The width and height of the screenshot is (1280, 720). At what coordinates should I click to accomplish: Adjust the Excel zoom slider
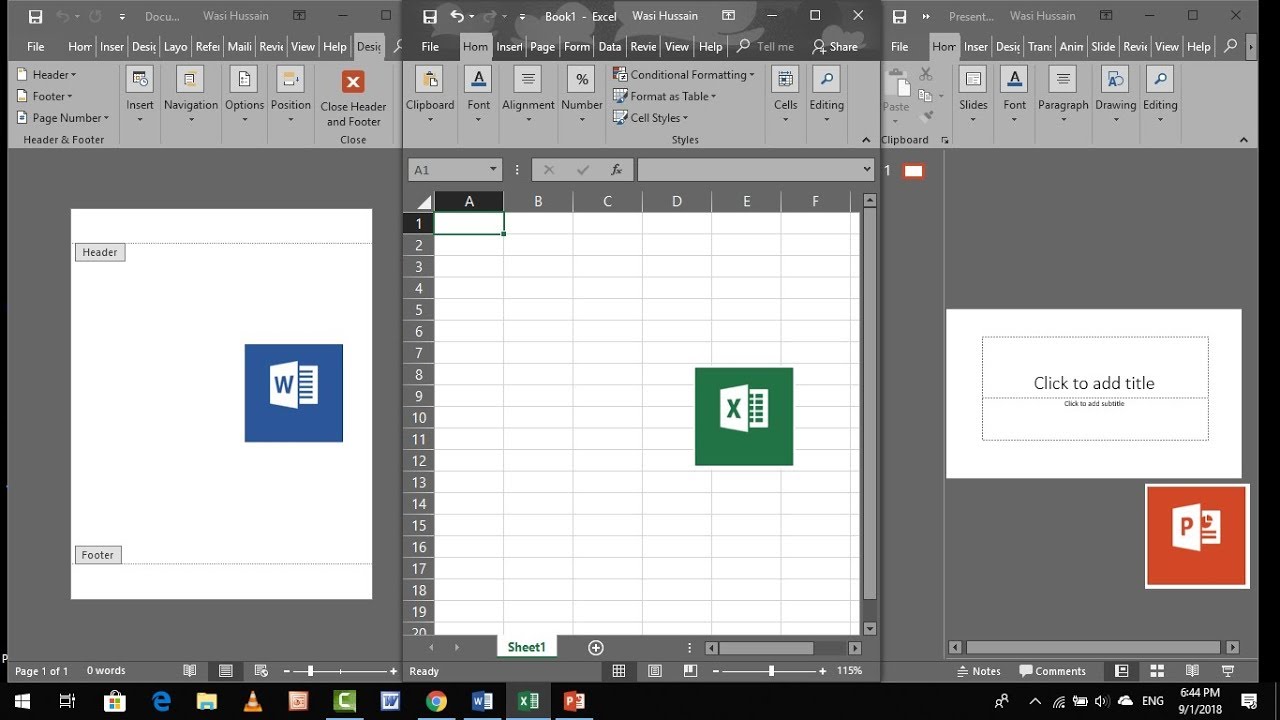pyautogui.click(x=771, y=671)
